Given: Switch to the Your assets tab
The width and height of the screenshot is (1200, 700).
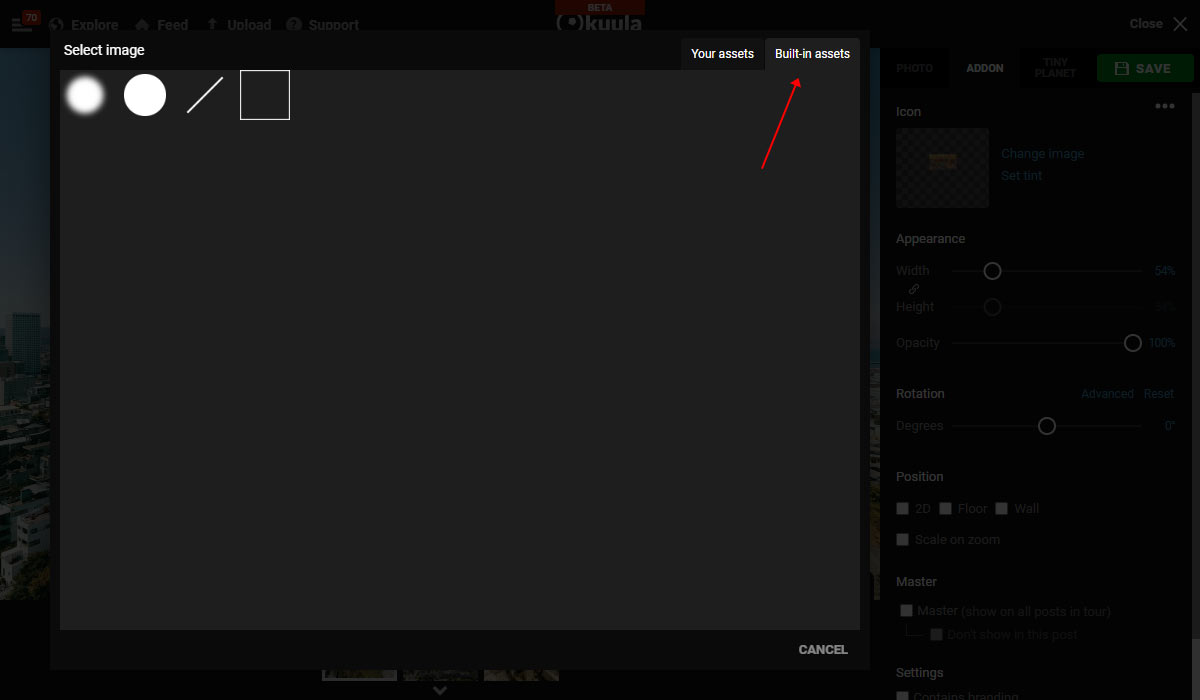Looking at the screenshot, I should pyautogui.click(x=722, y=54).
